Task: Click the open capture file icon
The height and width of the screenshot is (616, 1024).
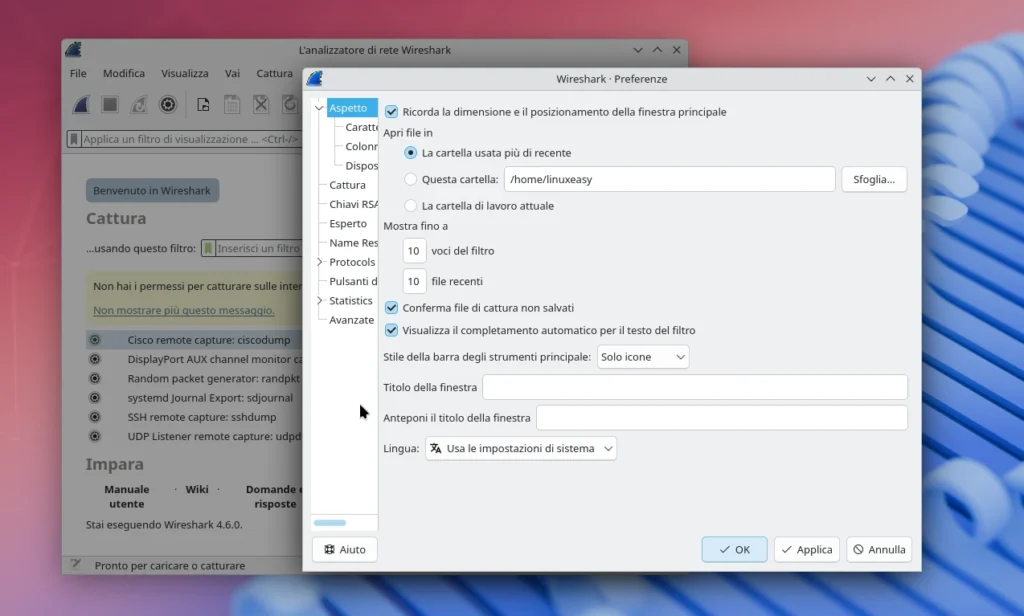Action: 203,104
